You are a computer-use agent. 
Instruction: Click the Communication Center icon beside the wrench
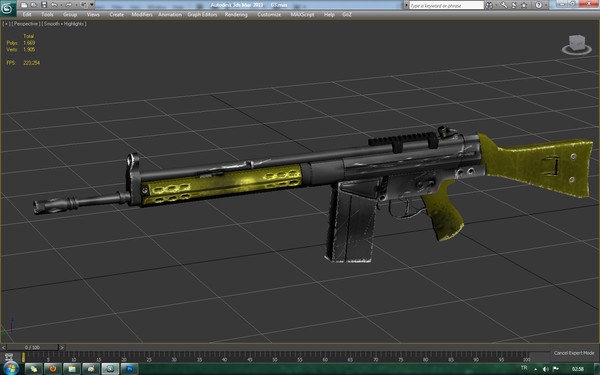(514, 5)
